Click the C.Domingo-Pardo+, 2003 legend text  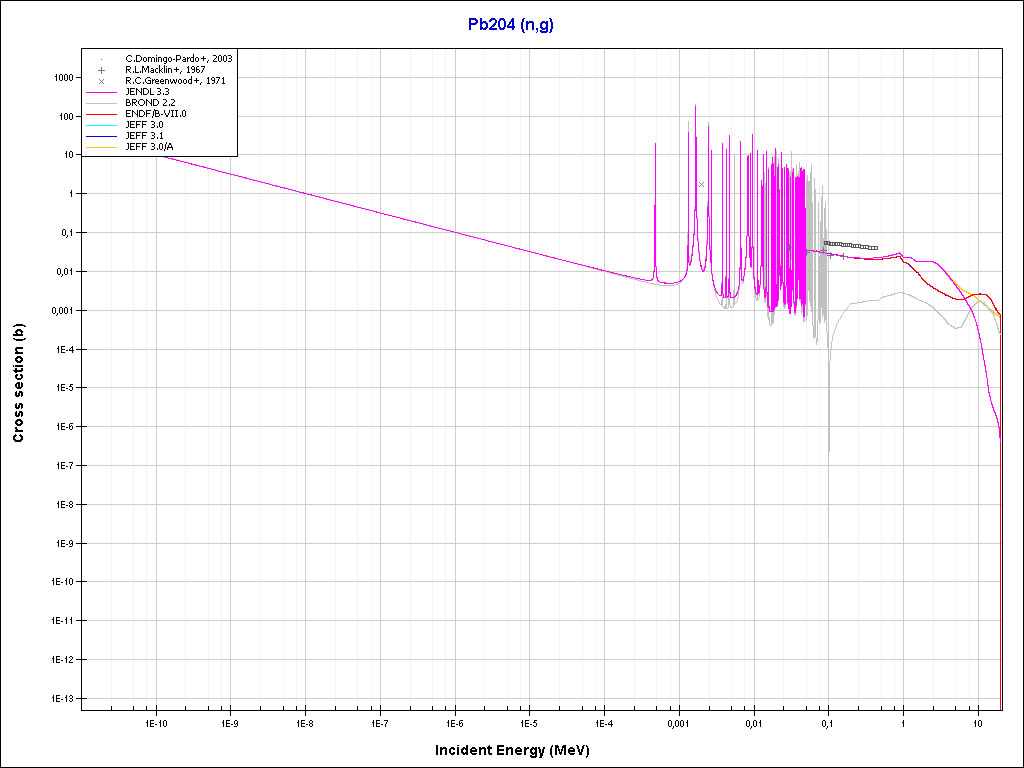point(179,59)
